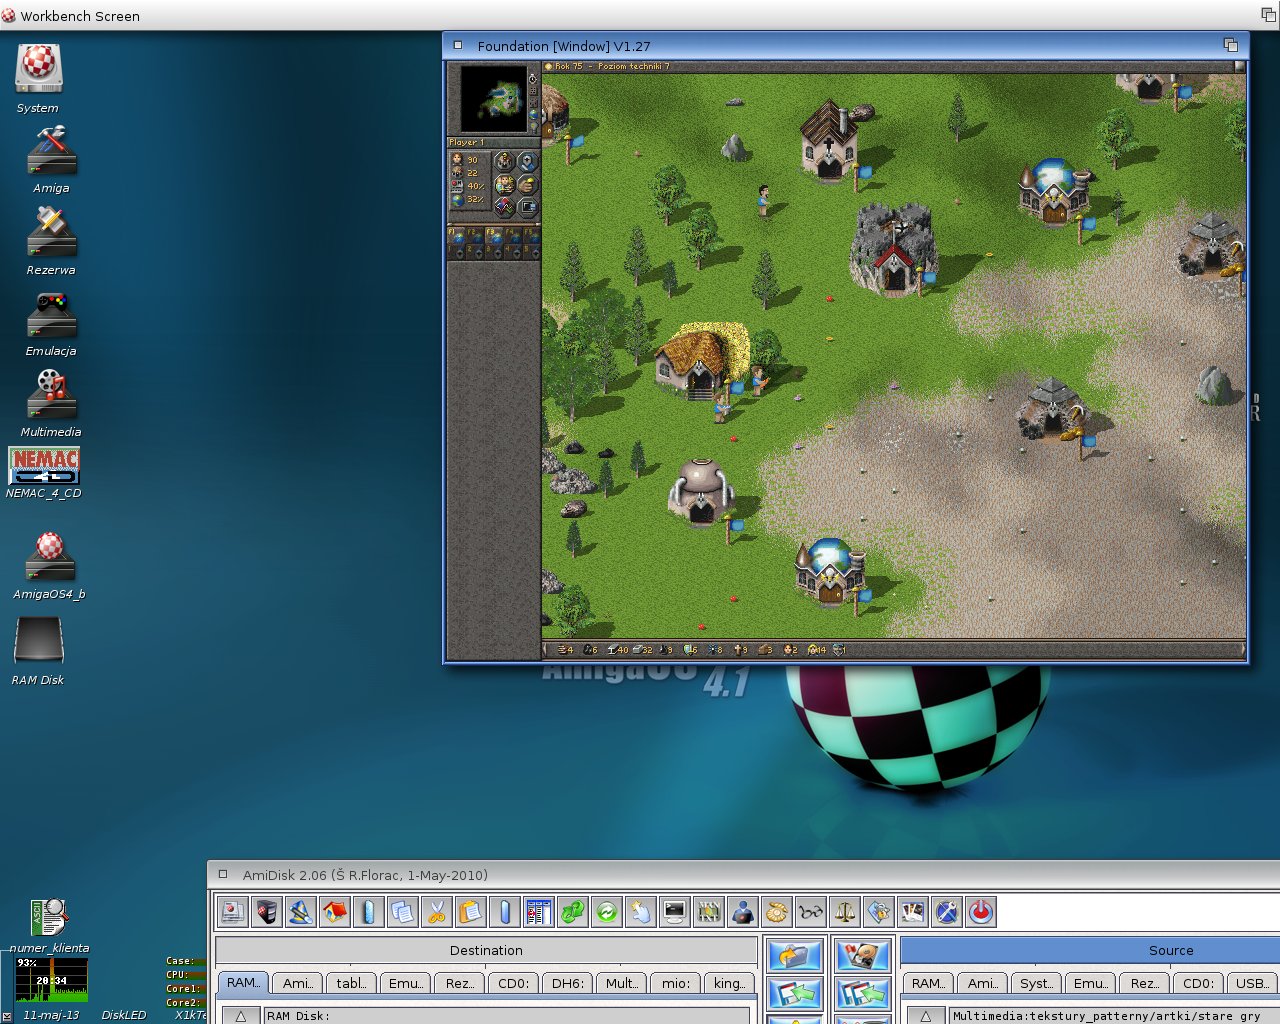Click the red power quit icon in AmiDisk toolbar
This screenshot has width=1280, height=1024.
click(981, 912)
